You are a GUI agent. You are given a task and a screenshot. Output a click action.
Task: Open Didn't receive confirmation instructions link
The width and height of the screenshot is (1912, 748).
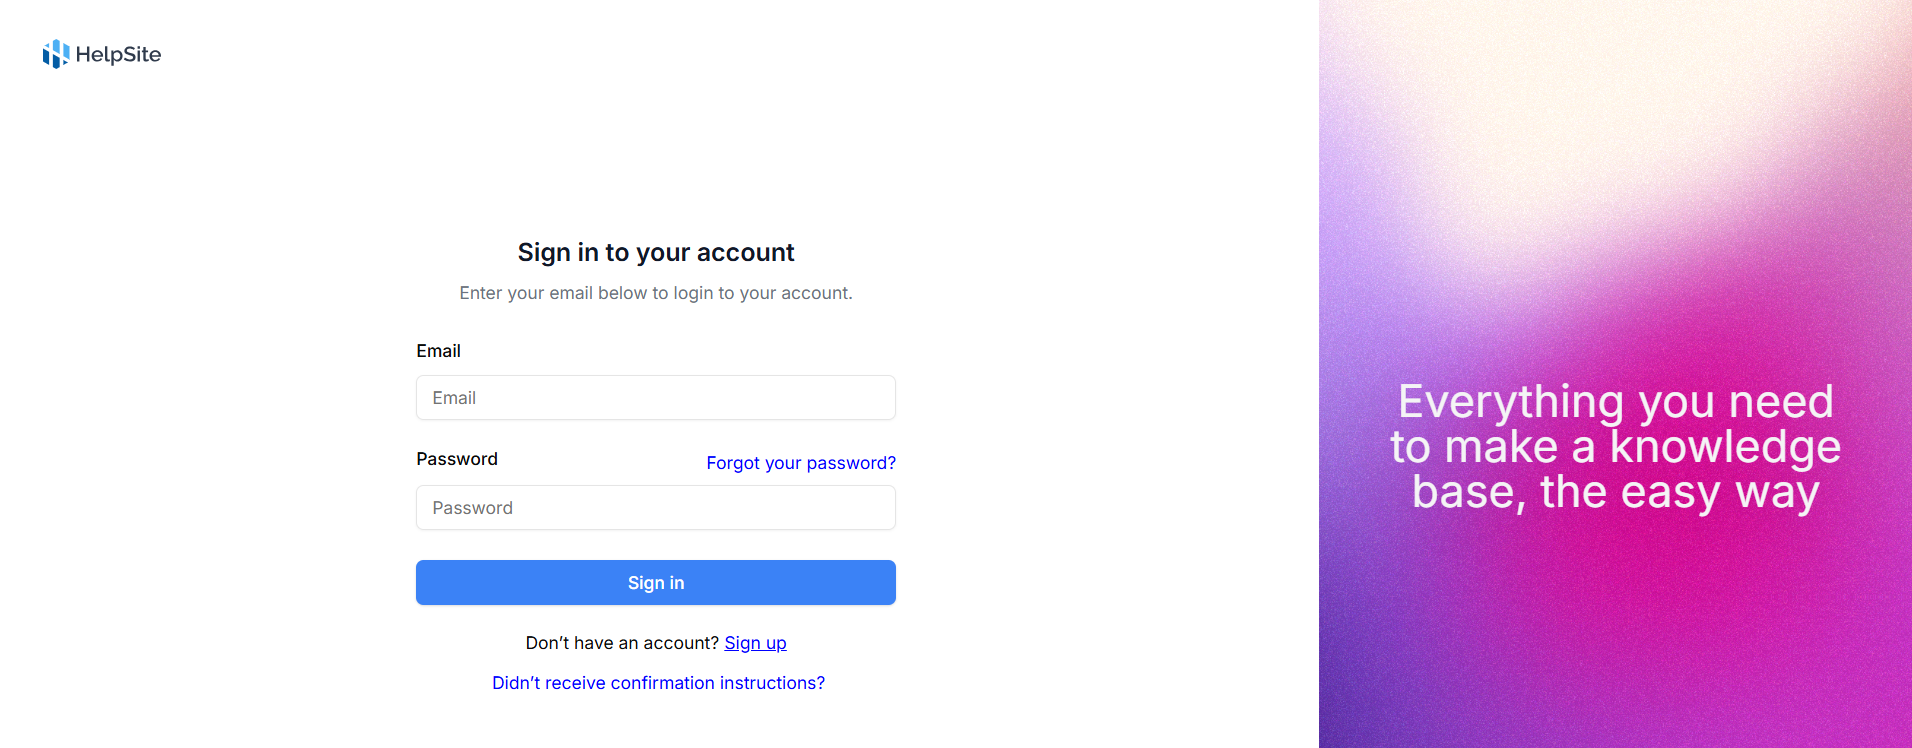tap(658, 683)
